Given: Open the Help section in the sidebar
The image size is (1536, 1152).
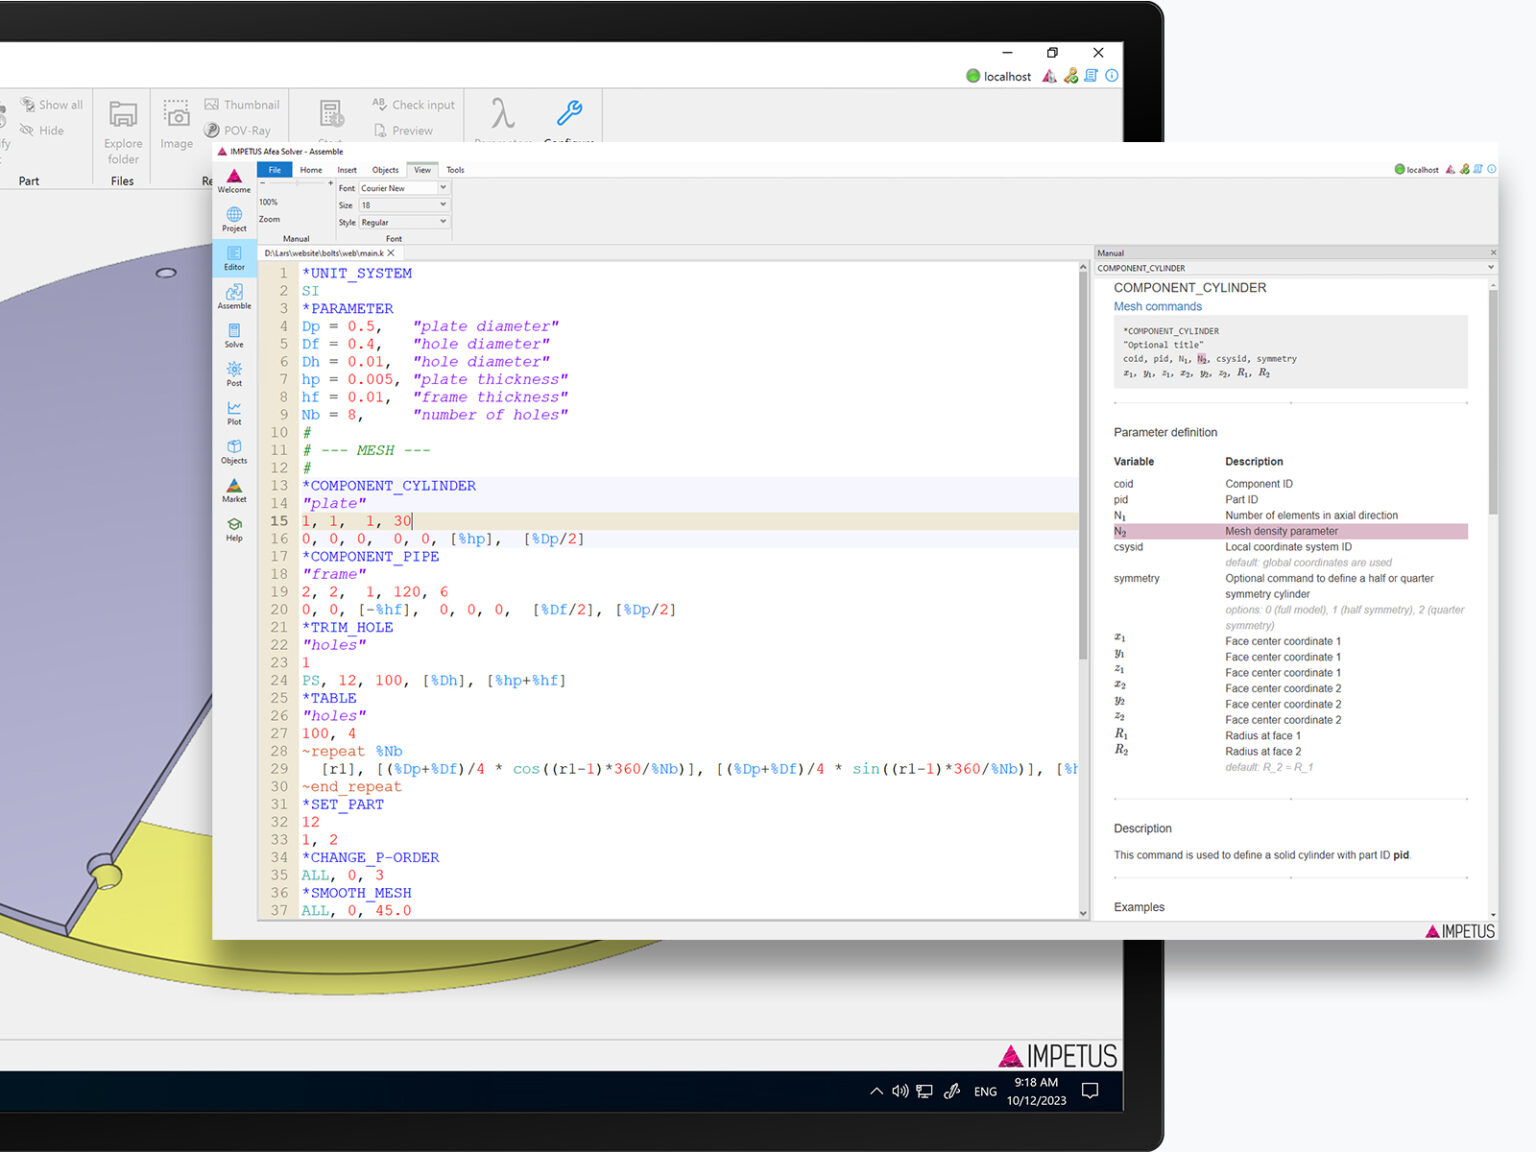Looking at the screenshot, I should coord(234,528).
